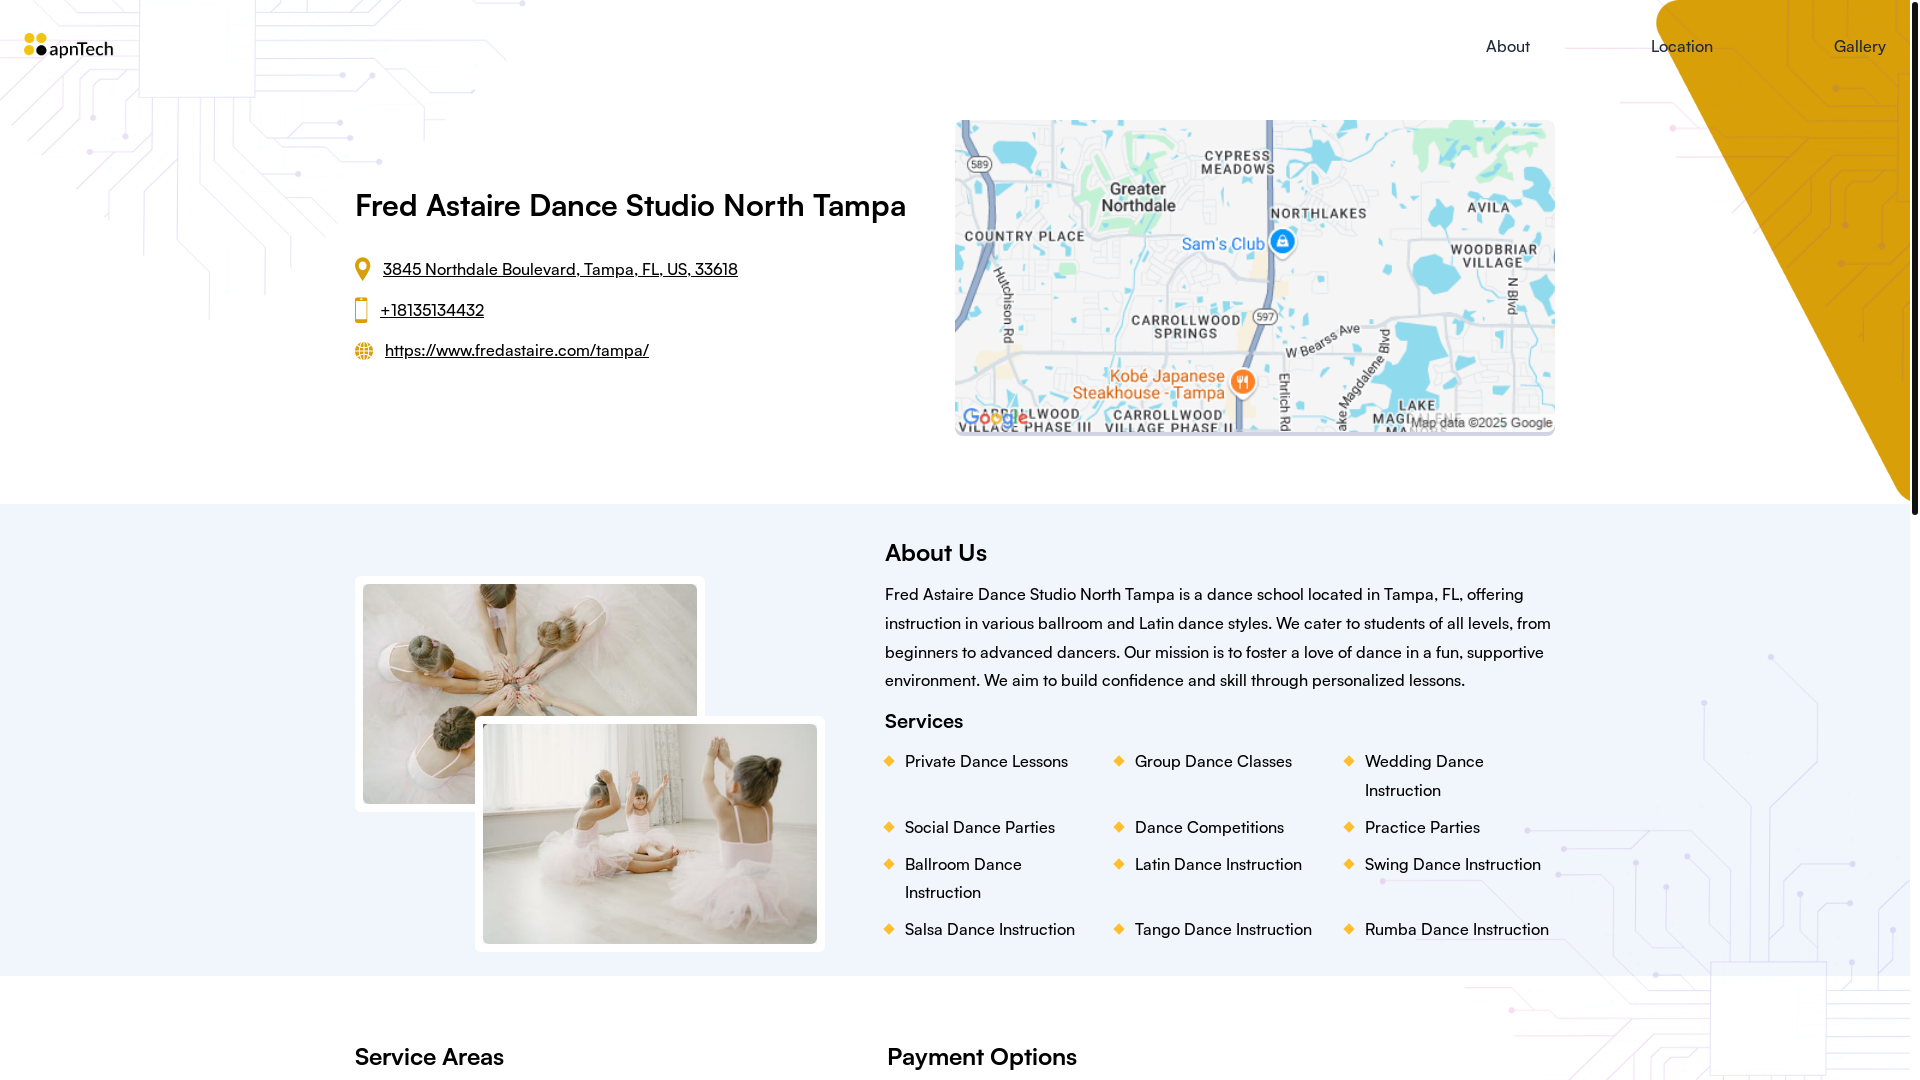1920x1080 pixels.
Task: Click the Wedding Dance Instruction text
Action: [1424, 776]
